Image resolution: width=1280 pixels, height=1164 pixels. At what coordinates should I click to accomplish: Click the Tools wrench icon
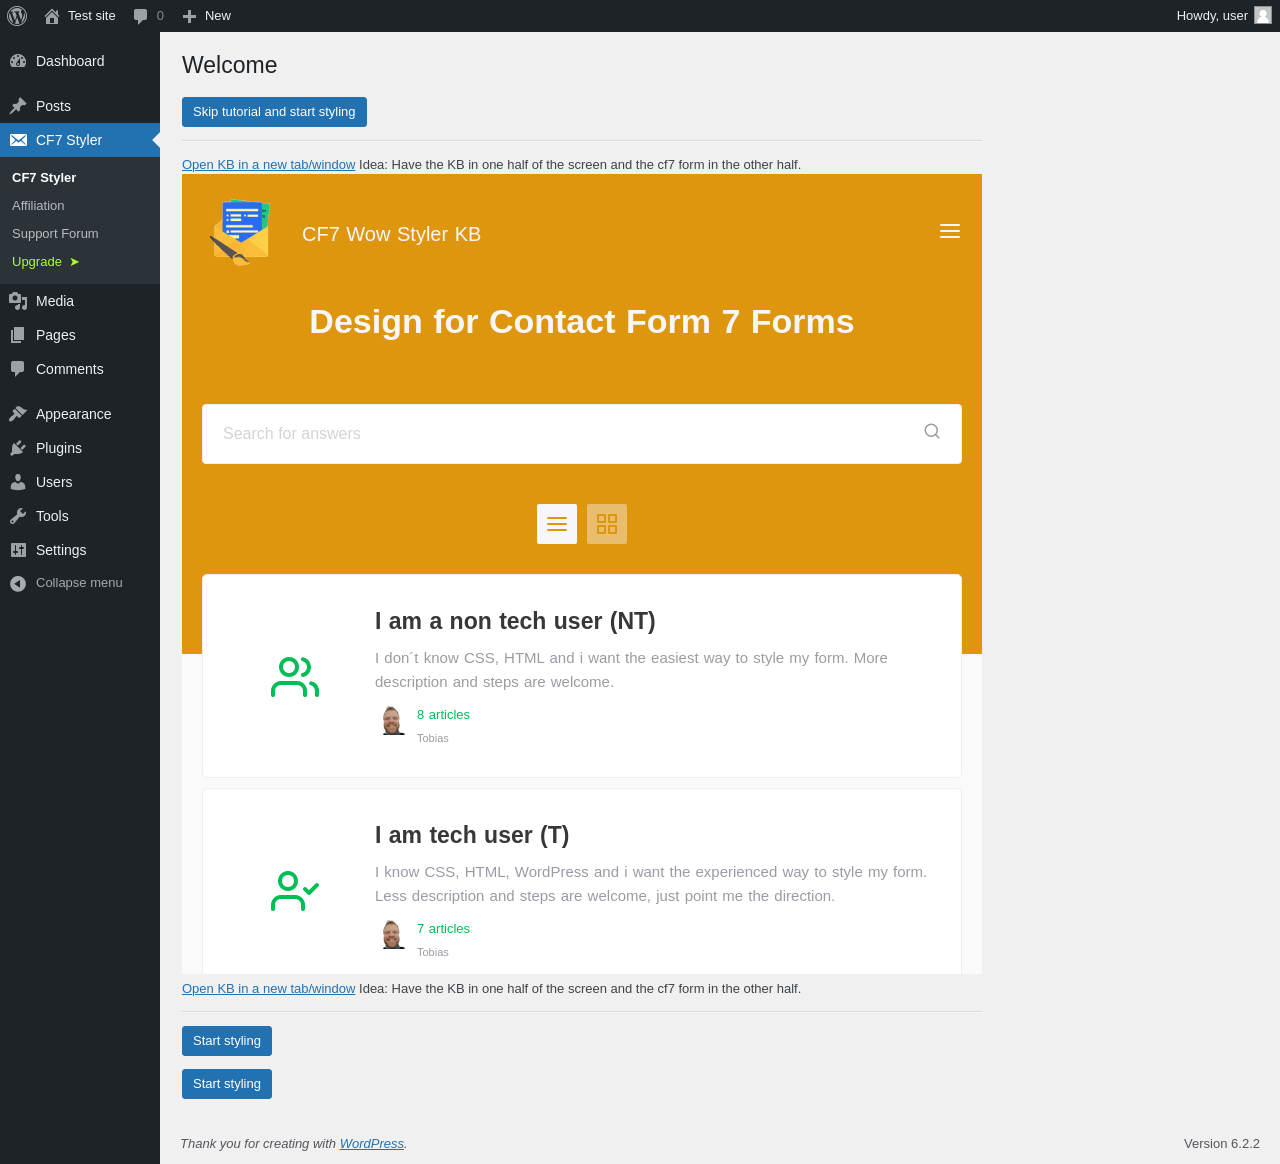(18, 516)
